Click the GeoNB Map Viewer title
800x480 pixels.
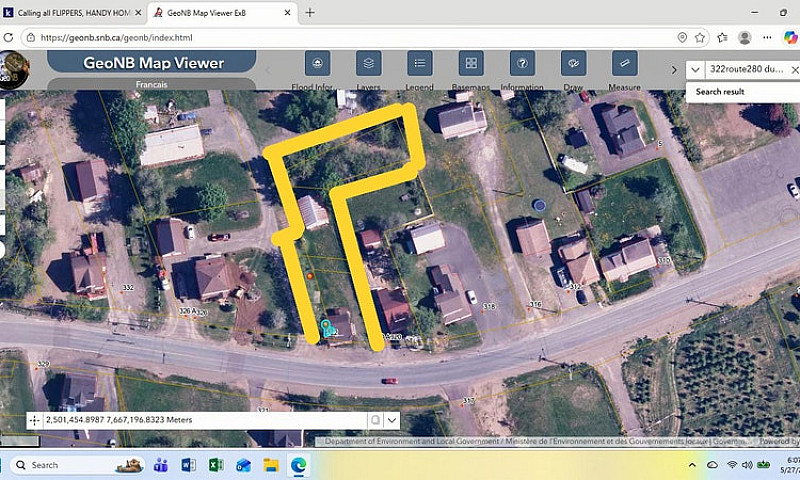[x=154, y=63]
